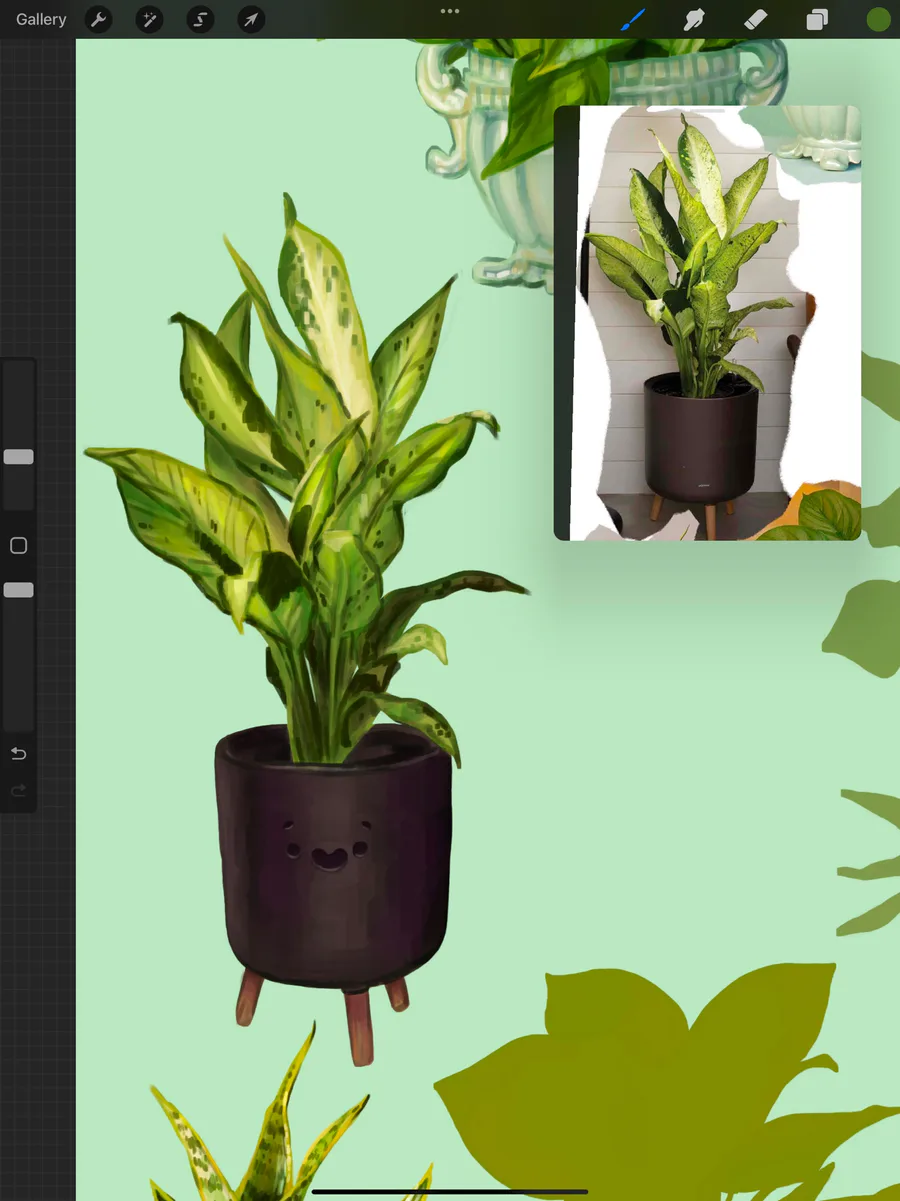Undo the last stroke
900x1201 pixels.
(18, 753)
